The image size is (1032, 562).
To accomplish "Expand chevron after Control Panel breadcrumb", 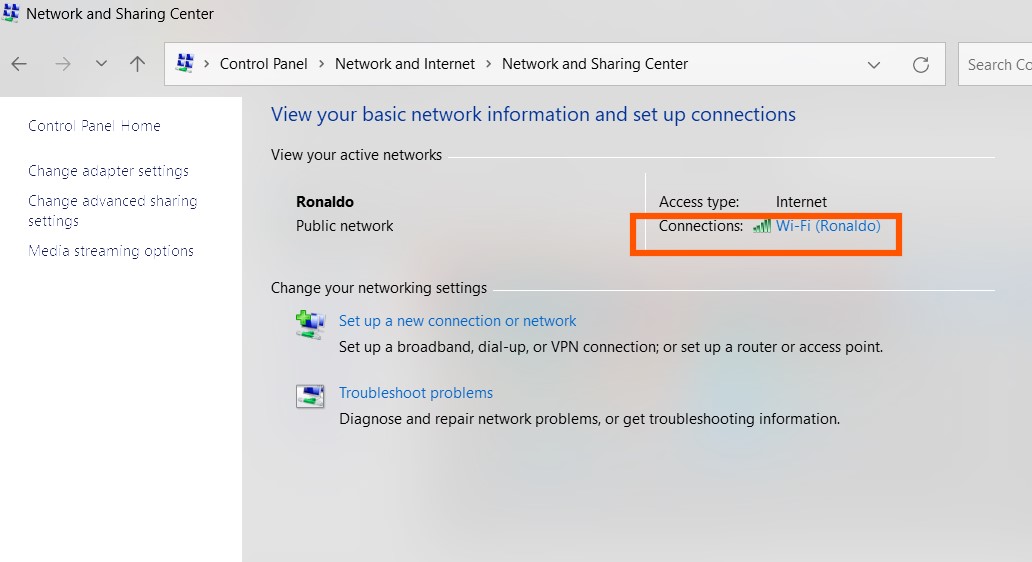I will pos(322,64).
